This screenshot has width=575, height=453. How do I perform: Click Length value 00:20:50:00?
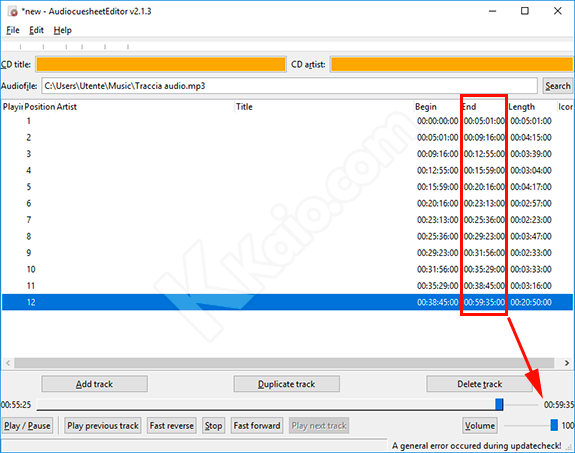click(531, 302)
